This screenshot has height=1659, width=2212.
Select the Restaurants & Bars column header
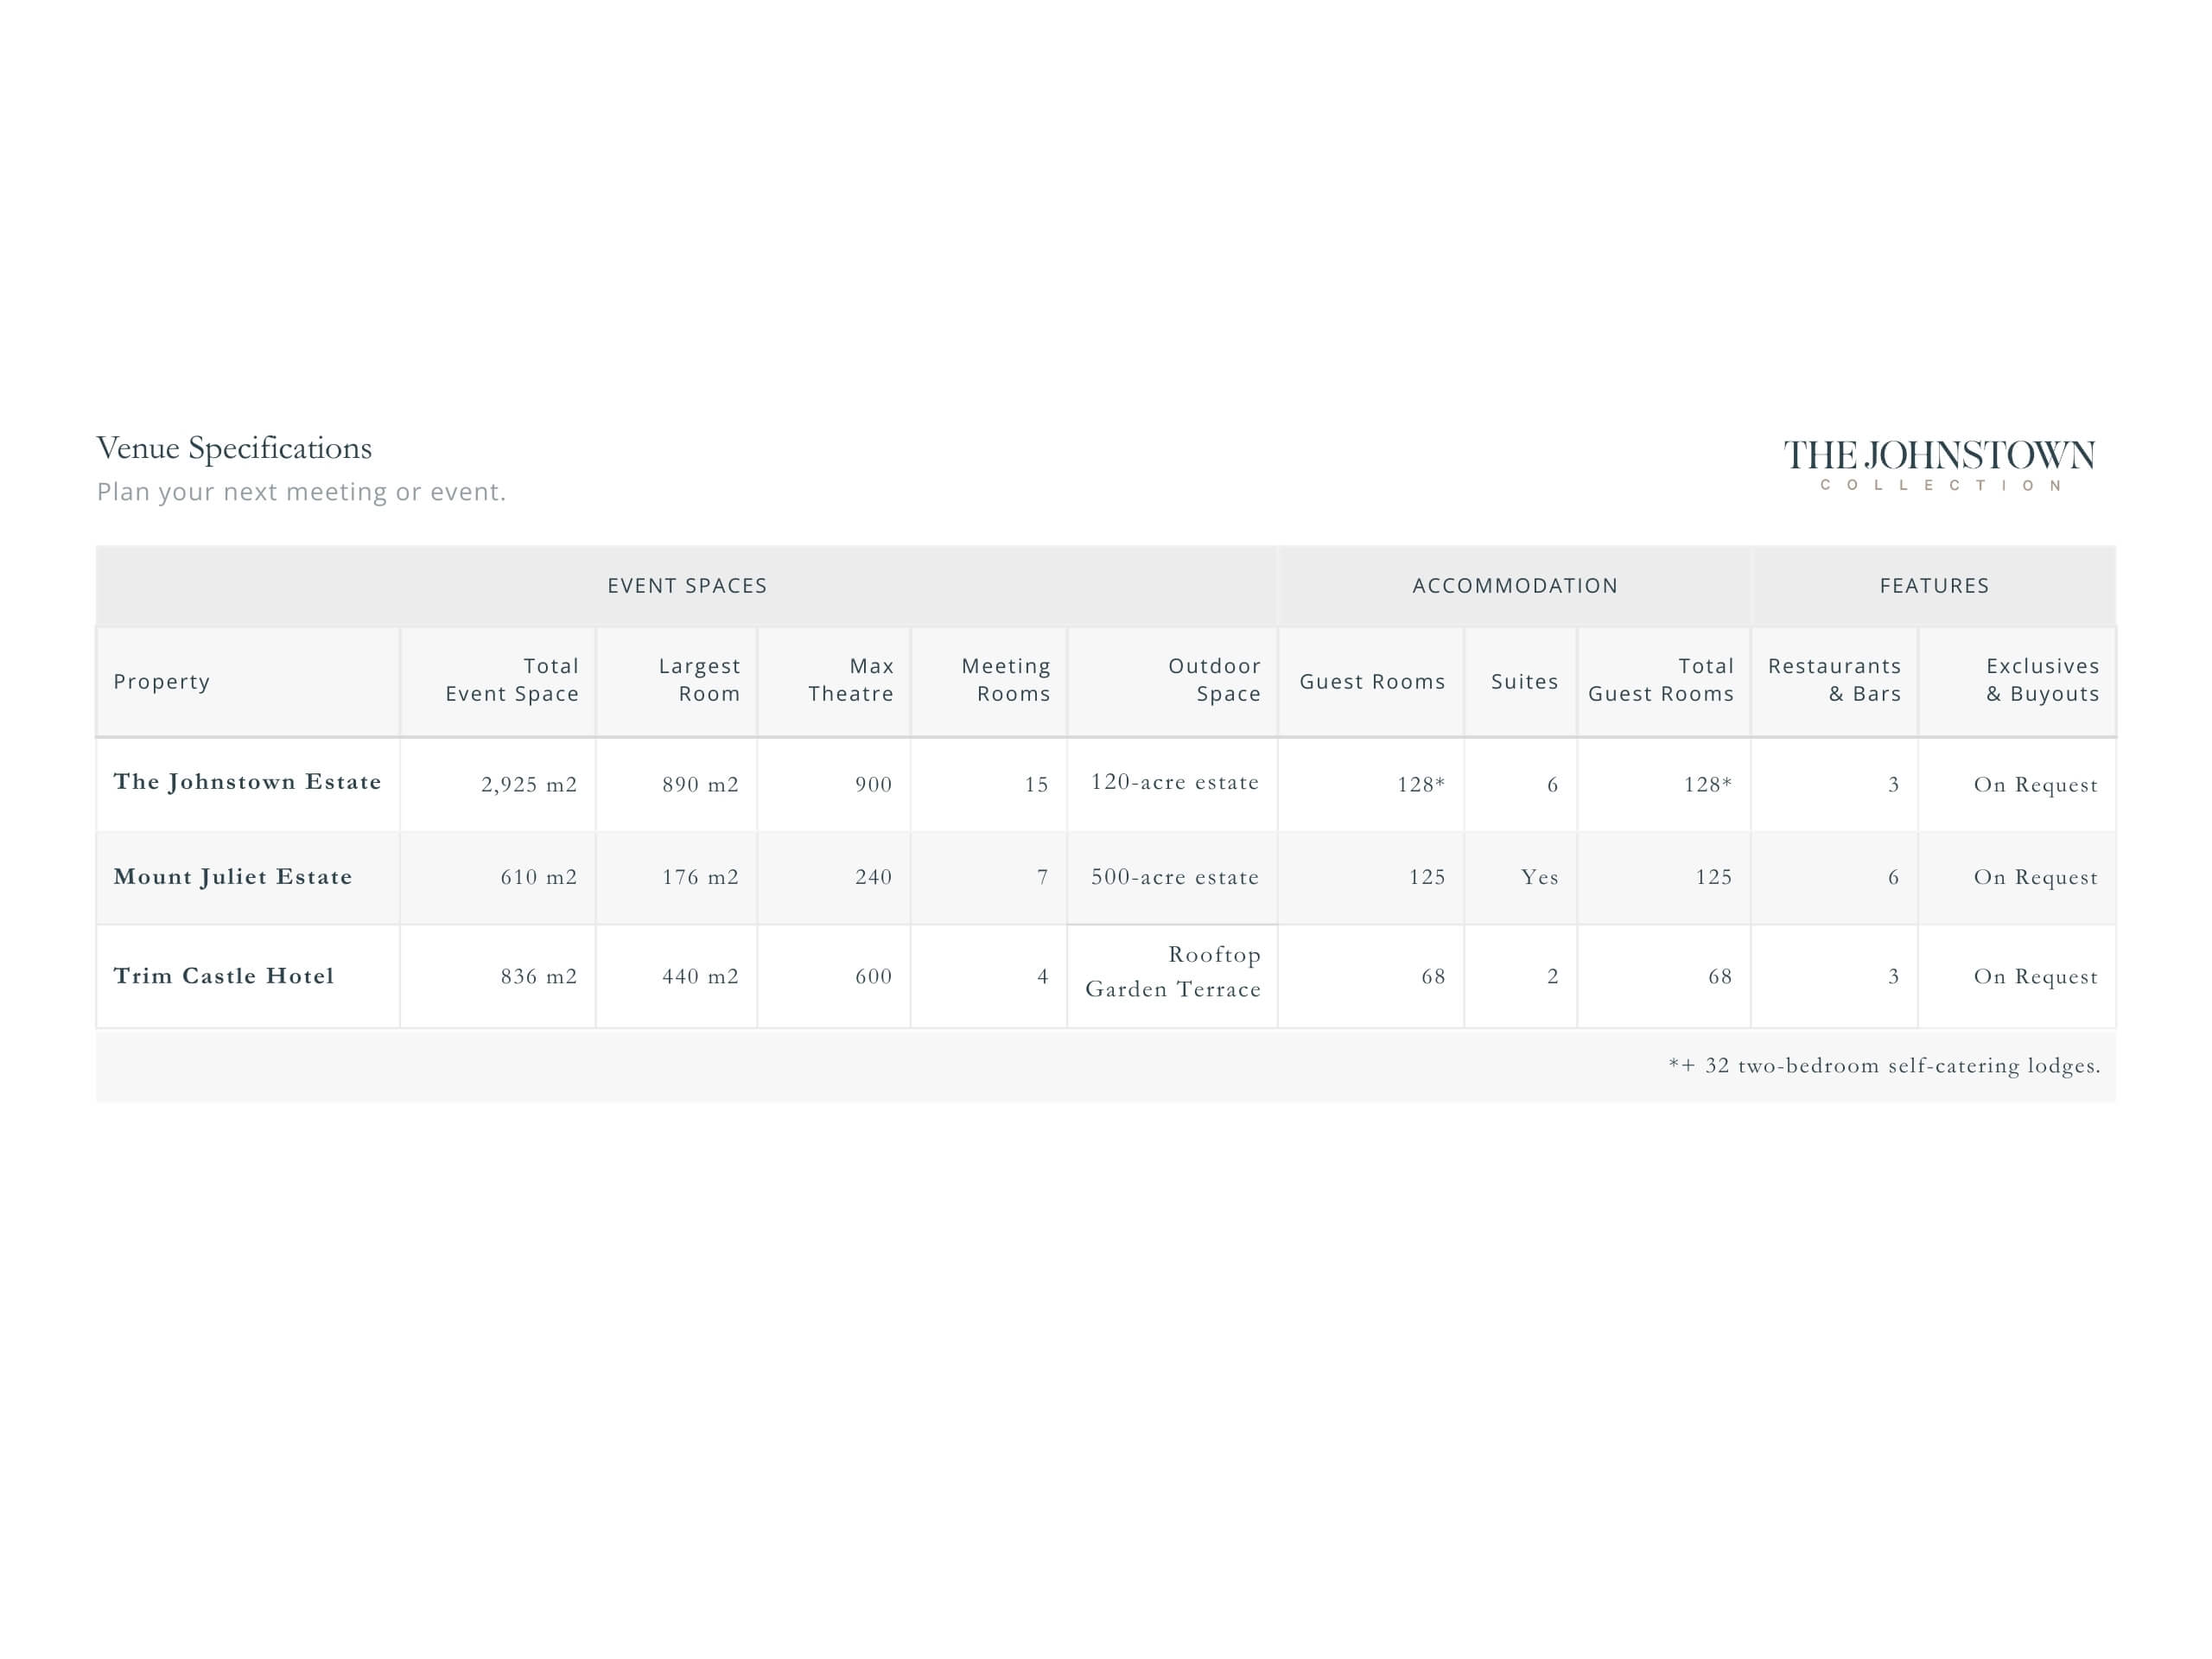(1834, 680)
